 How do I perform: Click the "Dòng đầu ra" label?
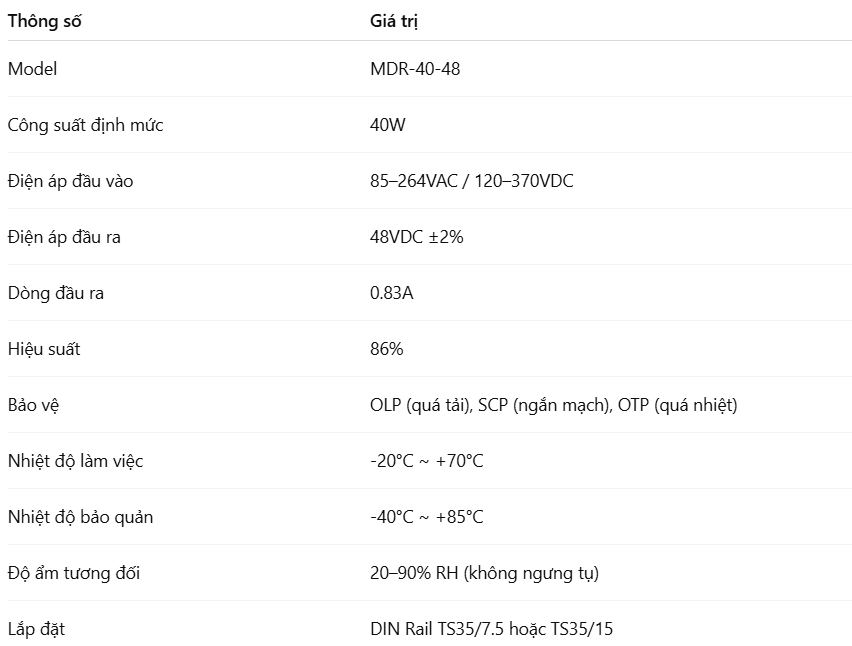click(56, 293)
